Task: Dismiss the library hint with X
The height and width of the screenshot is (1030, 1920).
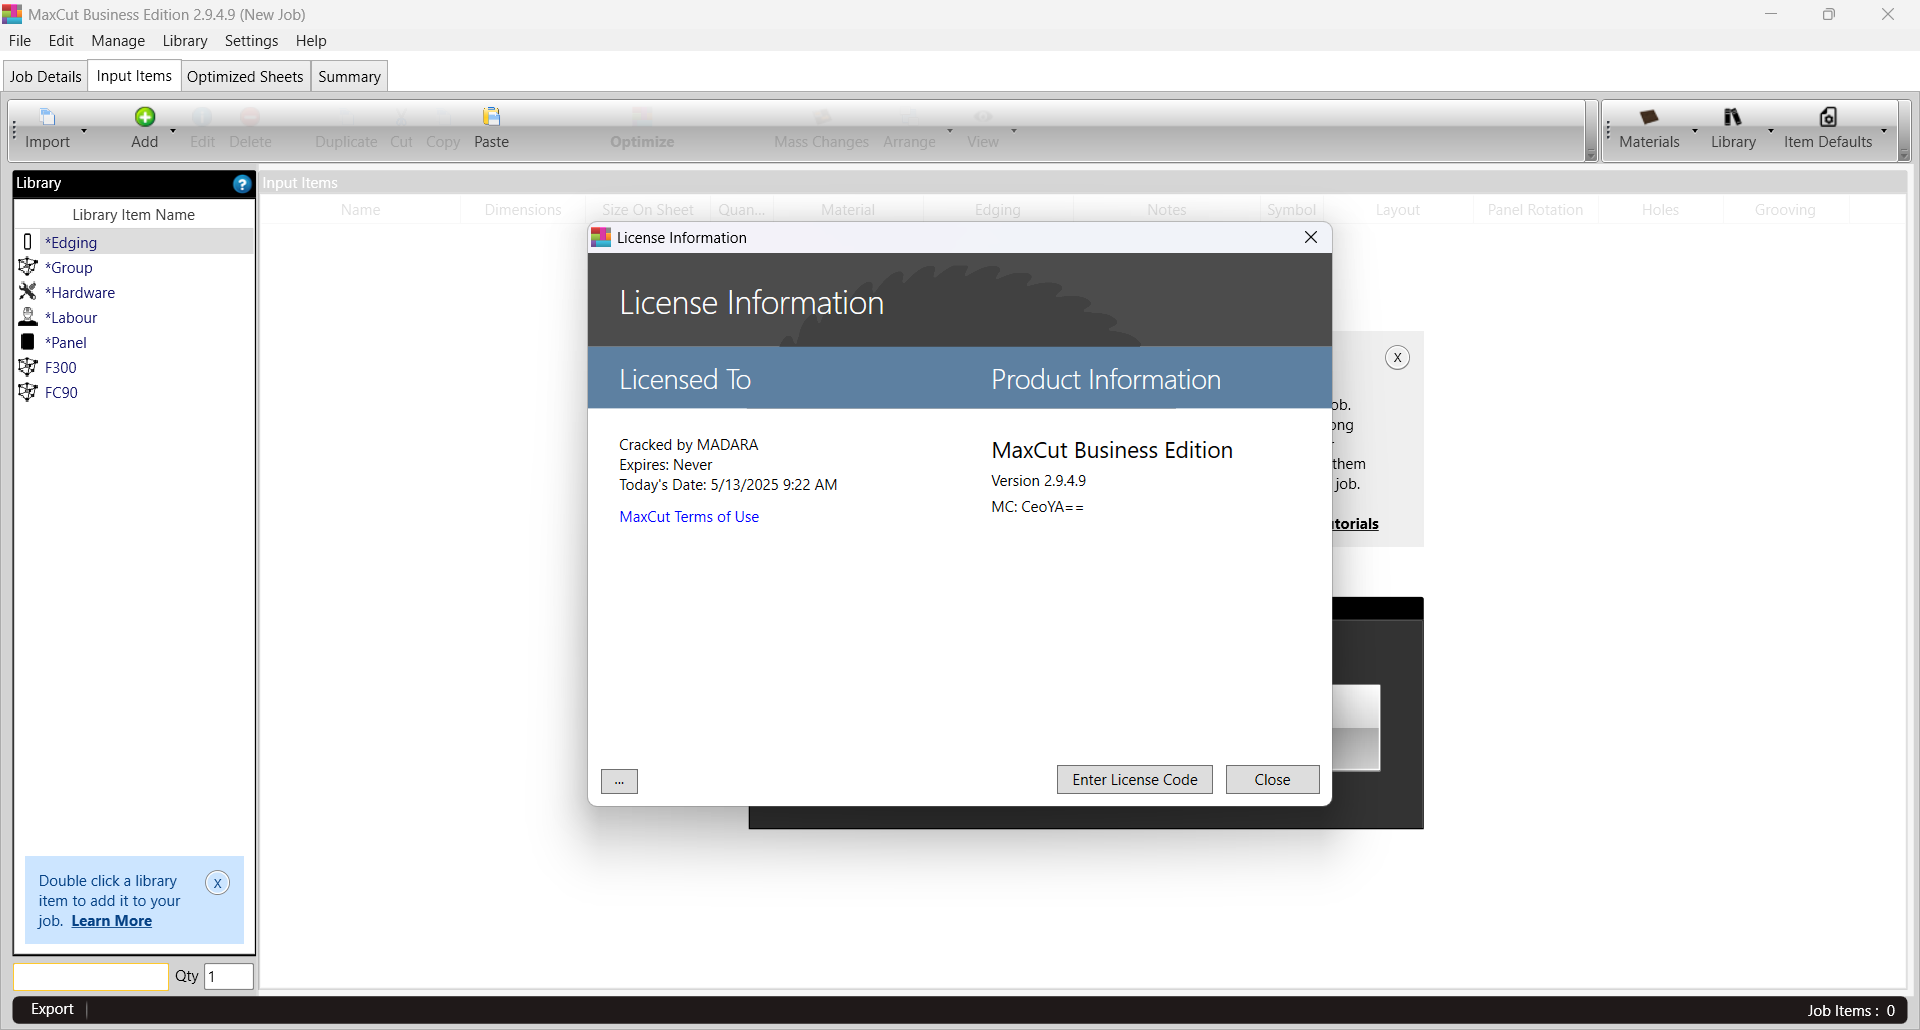Action: click(x=217, y=883)
